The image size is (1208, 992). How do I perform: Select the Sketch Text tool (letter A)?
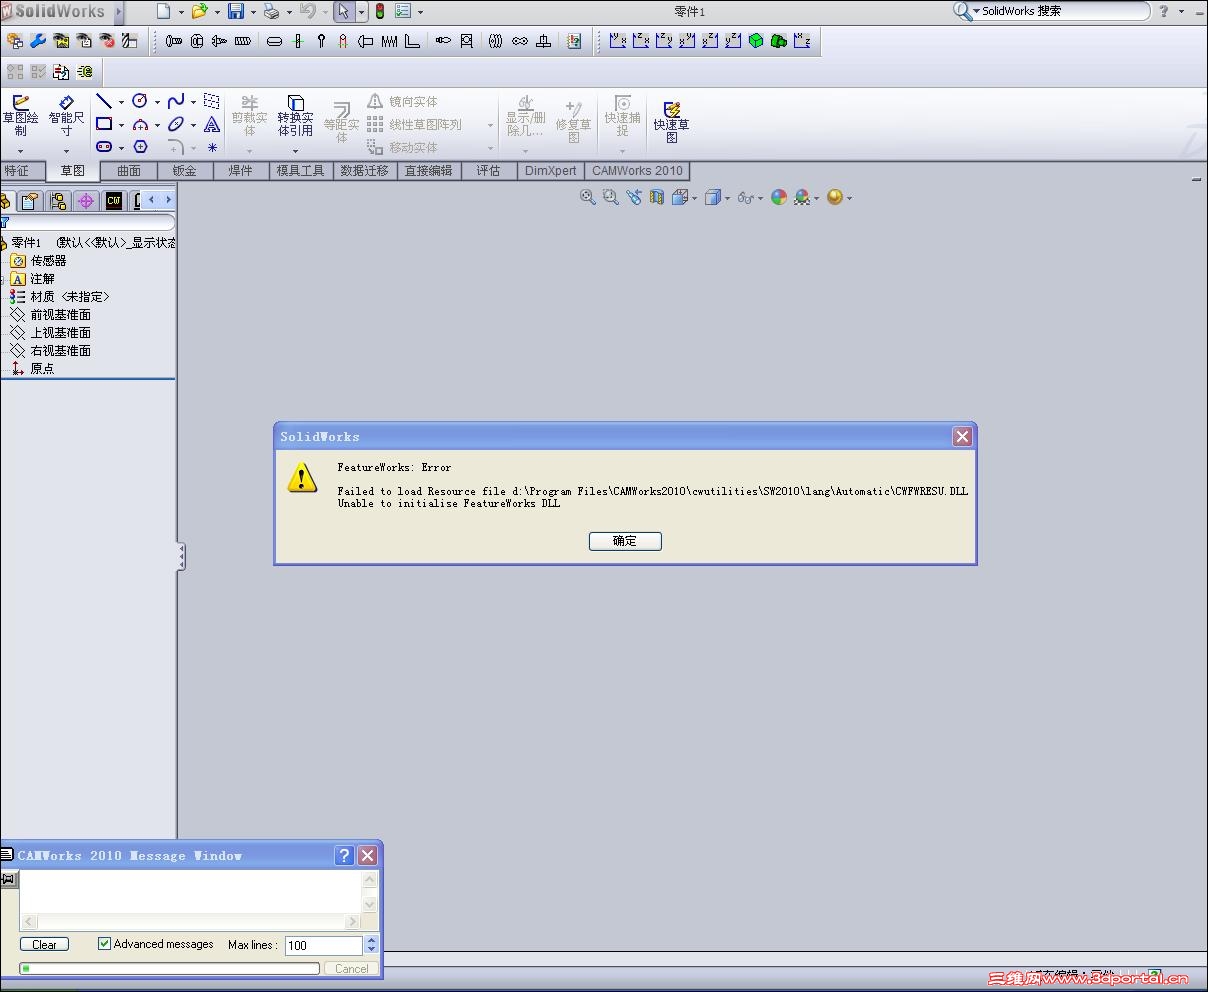pyautogui.click(x=212, y=124)
